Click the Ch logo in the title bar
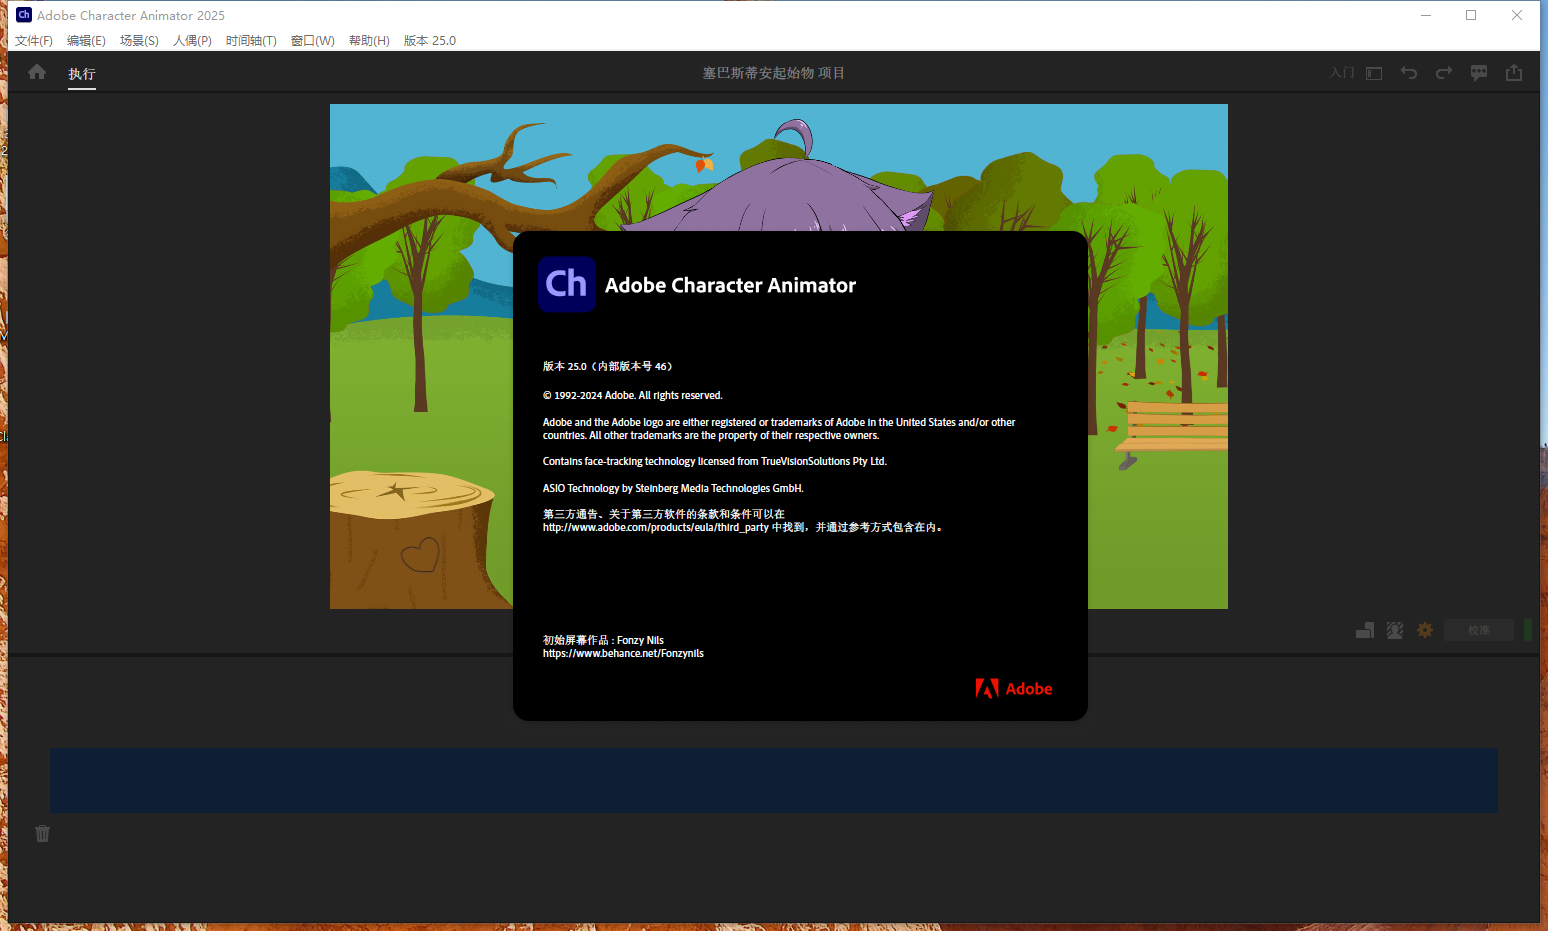 [x=22, y=14]
